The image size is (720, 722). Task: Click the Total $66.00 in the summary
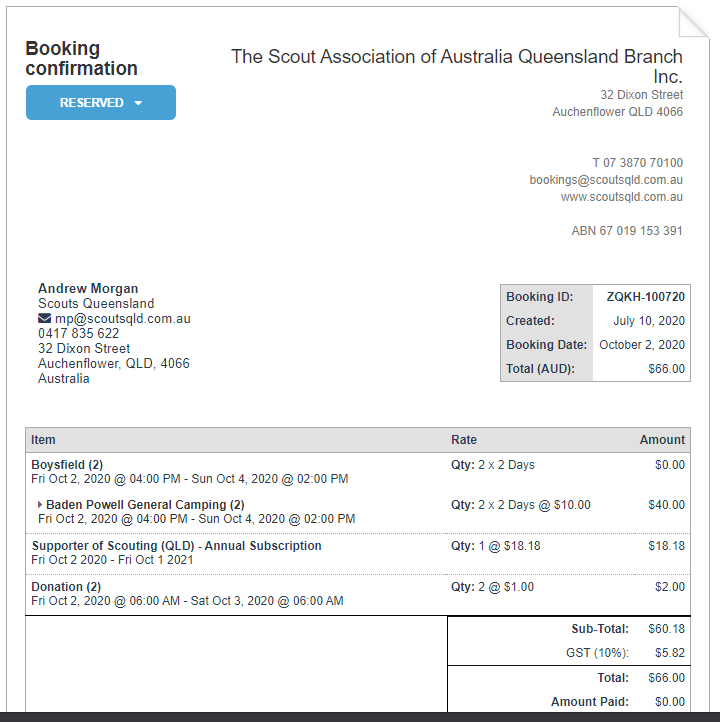[667, 678]
